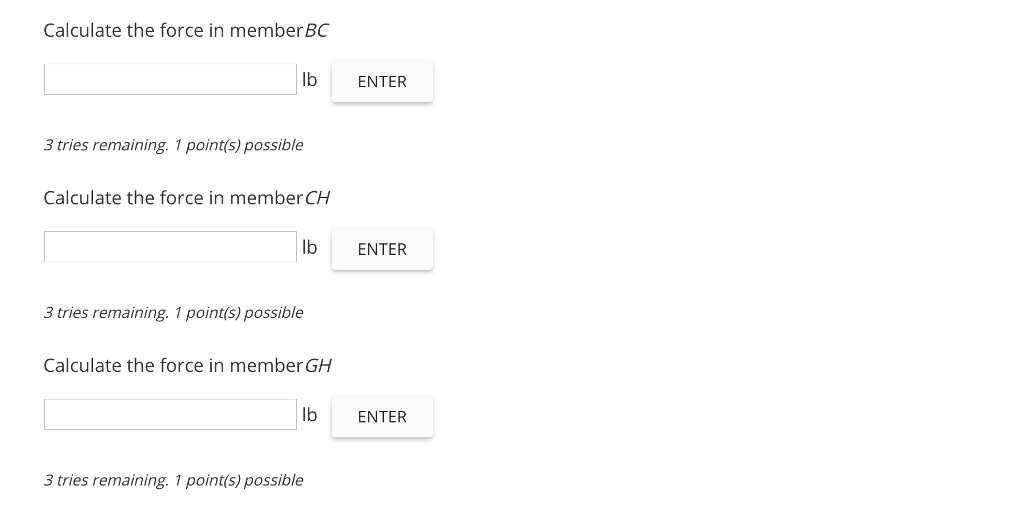Select the member GH force text field
The height and width of the screenshot is (528, 1024).
(x=170, y=415)
